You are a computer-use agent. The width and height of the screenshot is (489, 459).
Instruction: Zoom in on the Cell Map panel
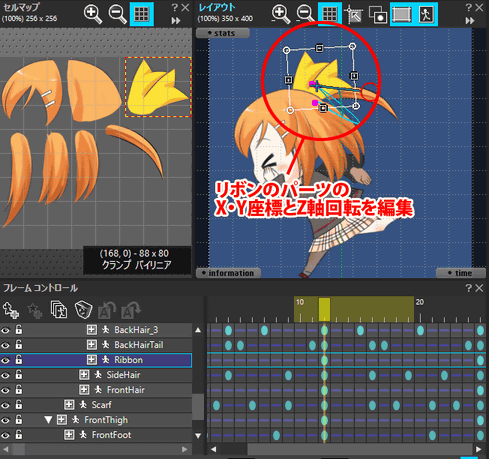pos(93,14)
